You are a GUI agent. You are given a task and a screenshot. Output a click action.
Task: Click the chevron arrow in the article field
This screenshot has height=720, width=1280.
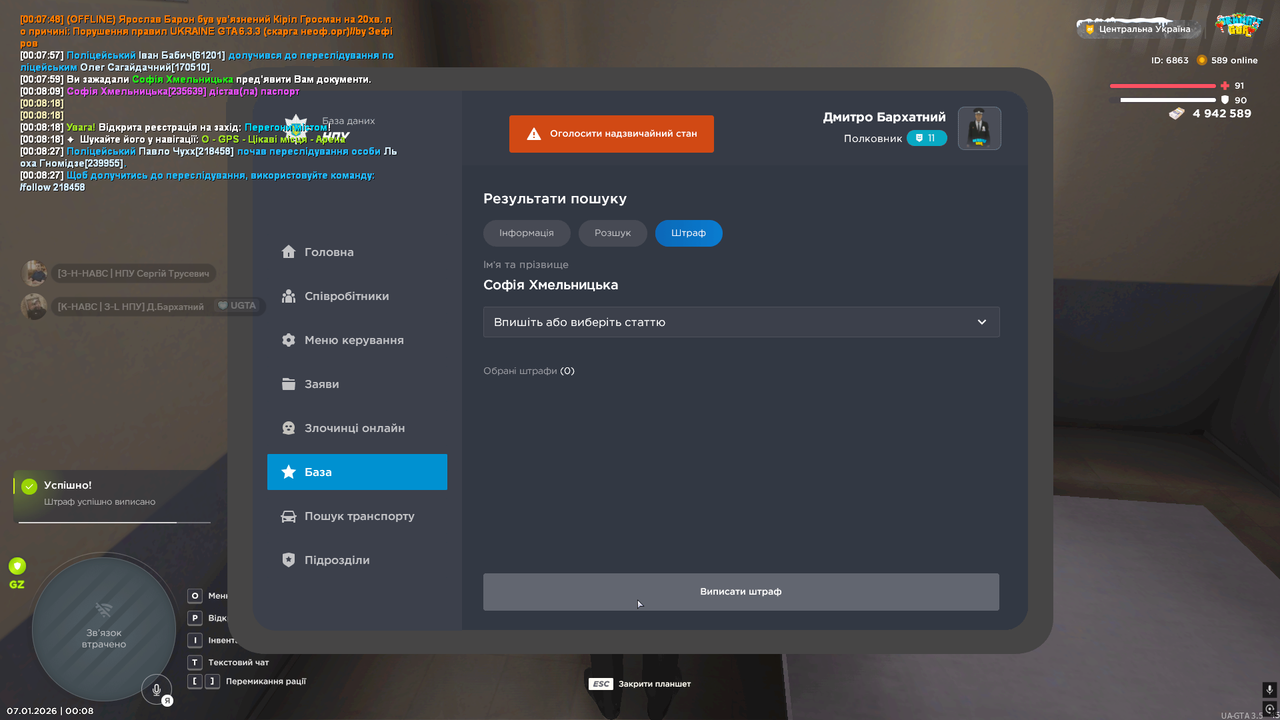coord(982,322)
